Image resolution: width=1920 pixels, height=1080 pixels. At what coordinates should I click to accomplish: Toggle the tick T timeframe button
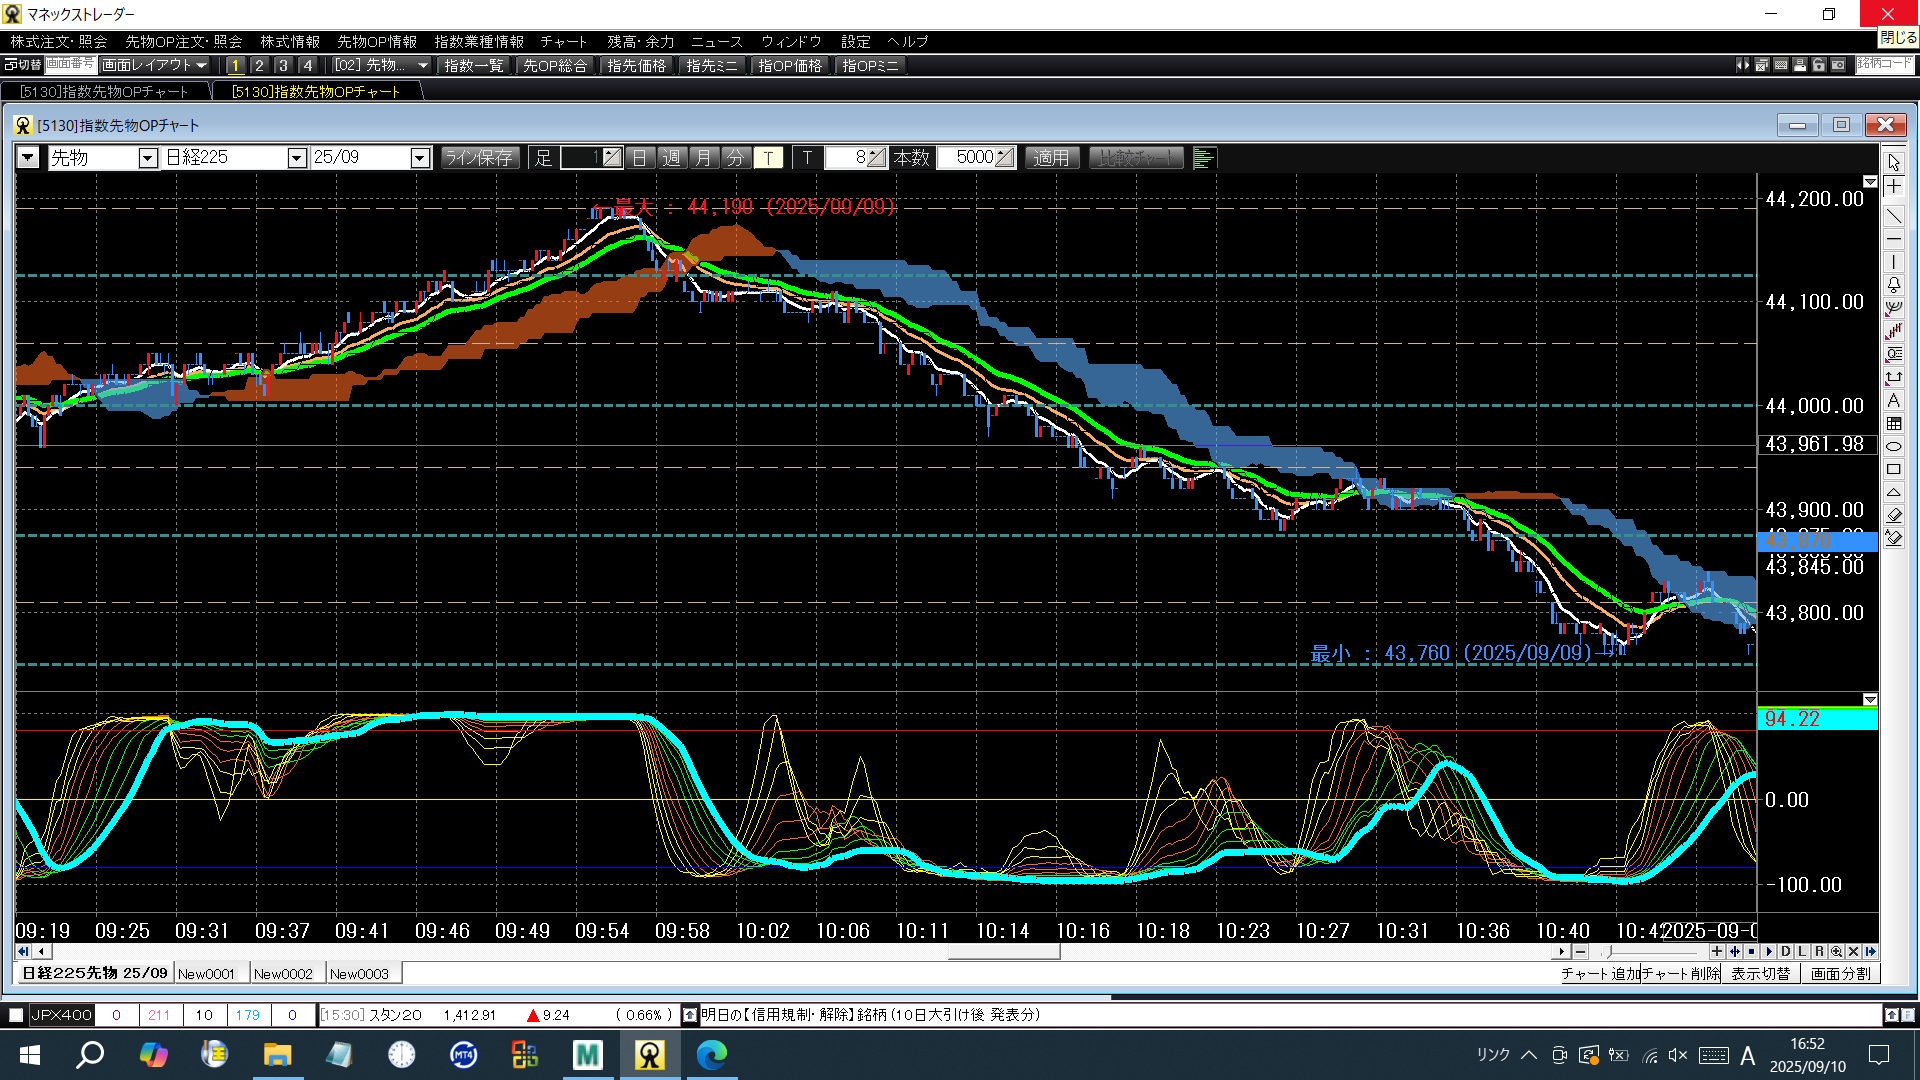coord(768,158)
